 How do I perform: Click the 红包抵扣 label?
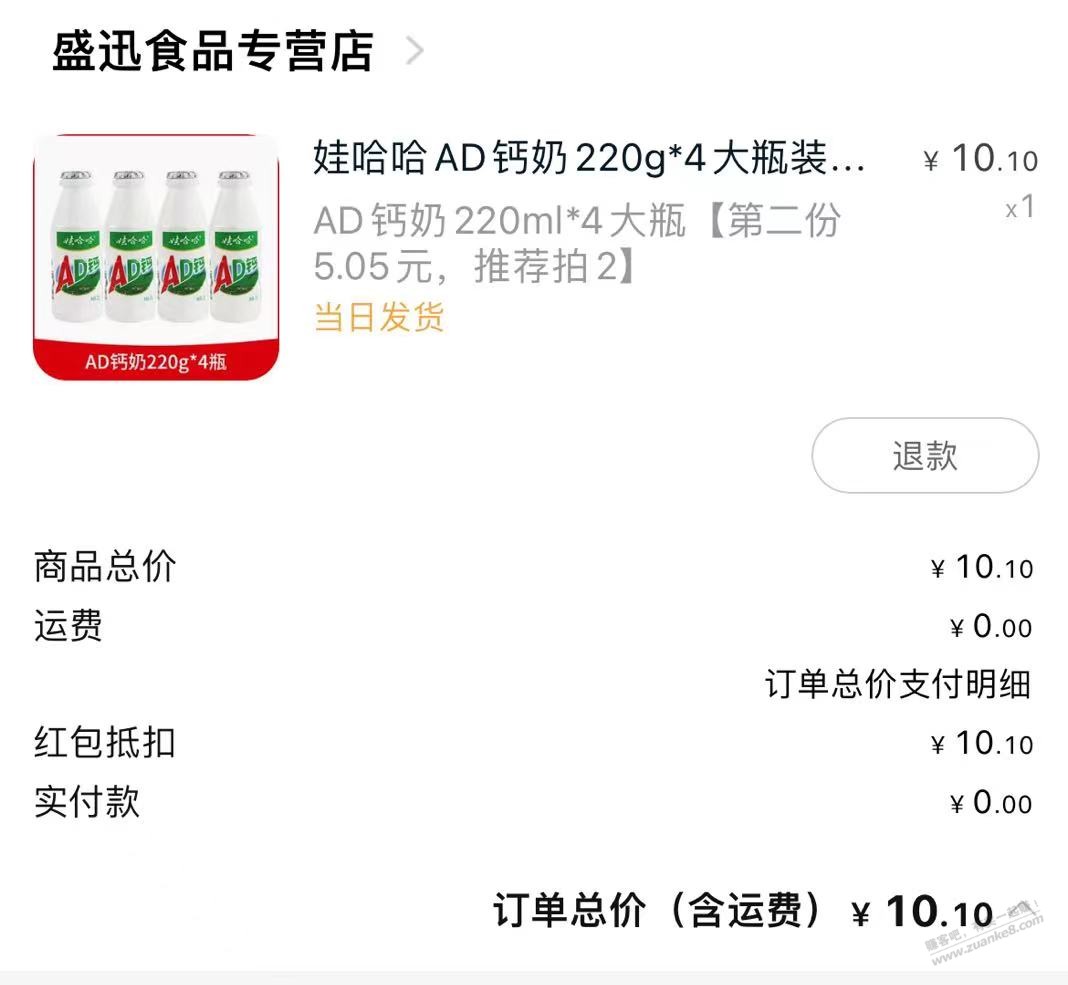[105, 743]
